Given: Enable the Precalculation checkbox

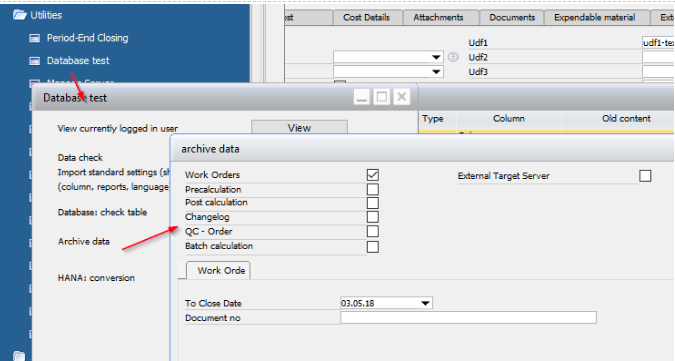Looking at the screenshot, I should point(373,189).
